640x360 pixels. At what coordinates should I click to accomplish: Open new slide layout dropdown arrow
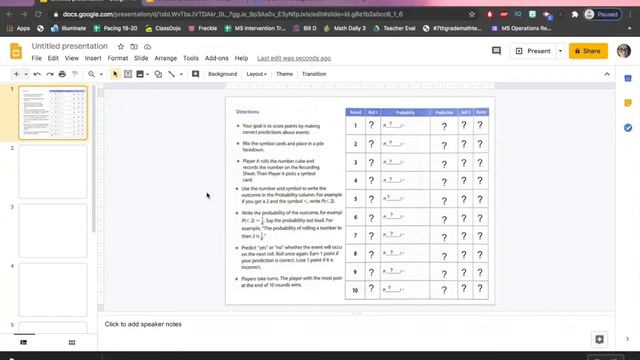pyautogui.click(x=26, y=74)
